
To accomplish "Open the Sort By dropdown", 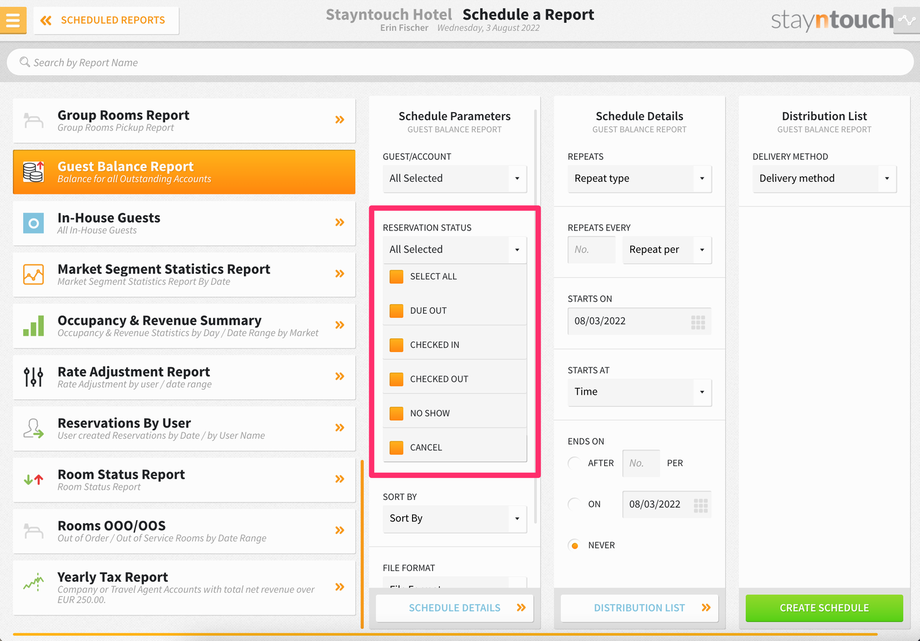I will 455,519.
